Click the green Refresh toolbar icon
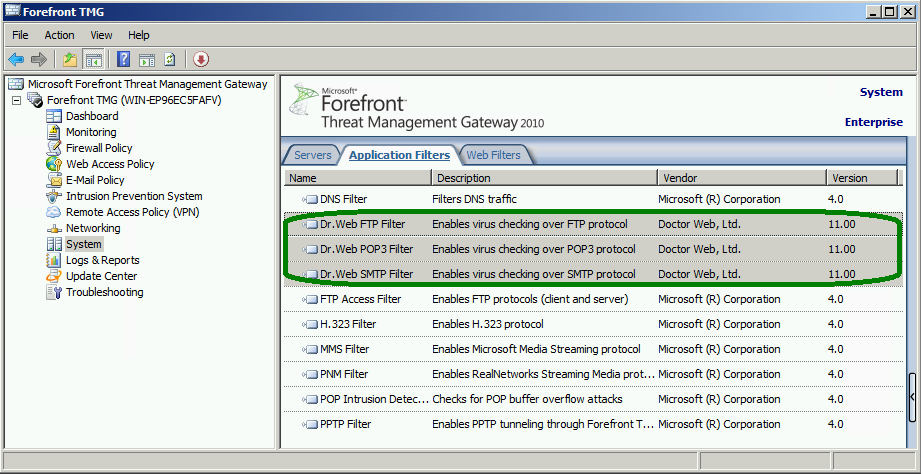 (170, 59)
